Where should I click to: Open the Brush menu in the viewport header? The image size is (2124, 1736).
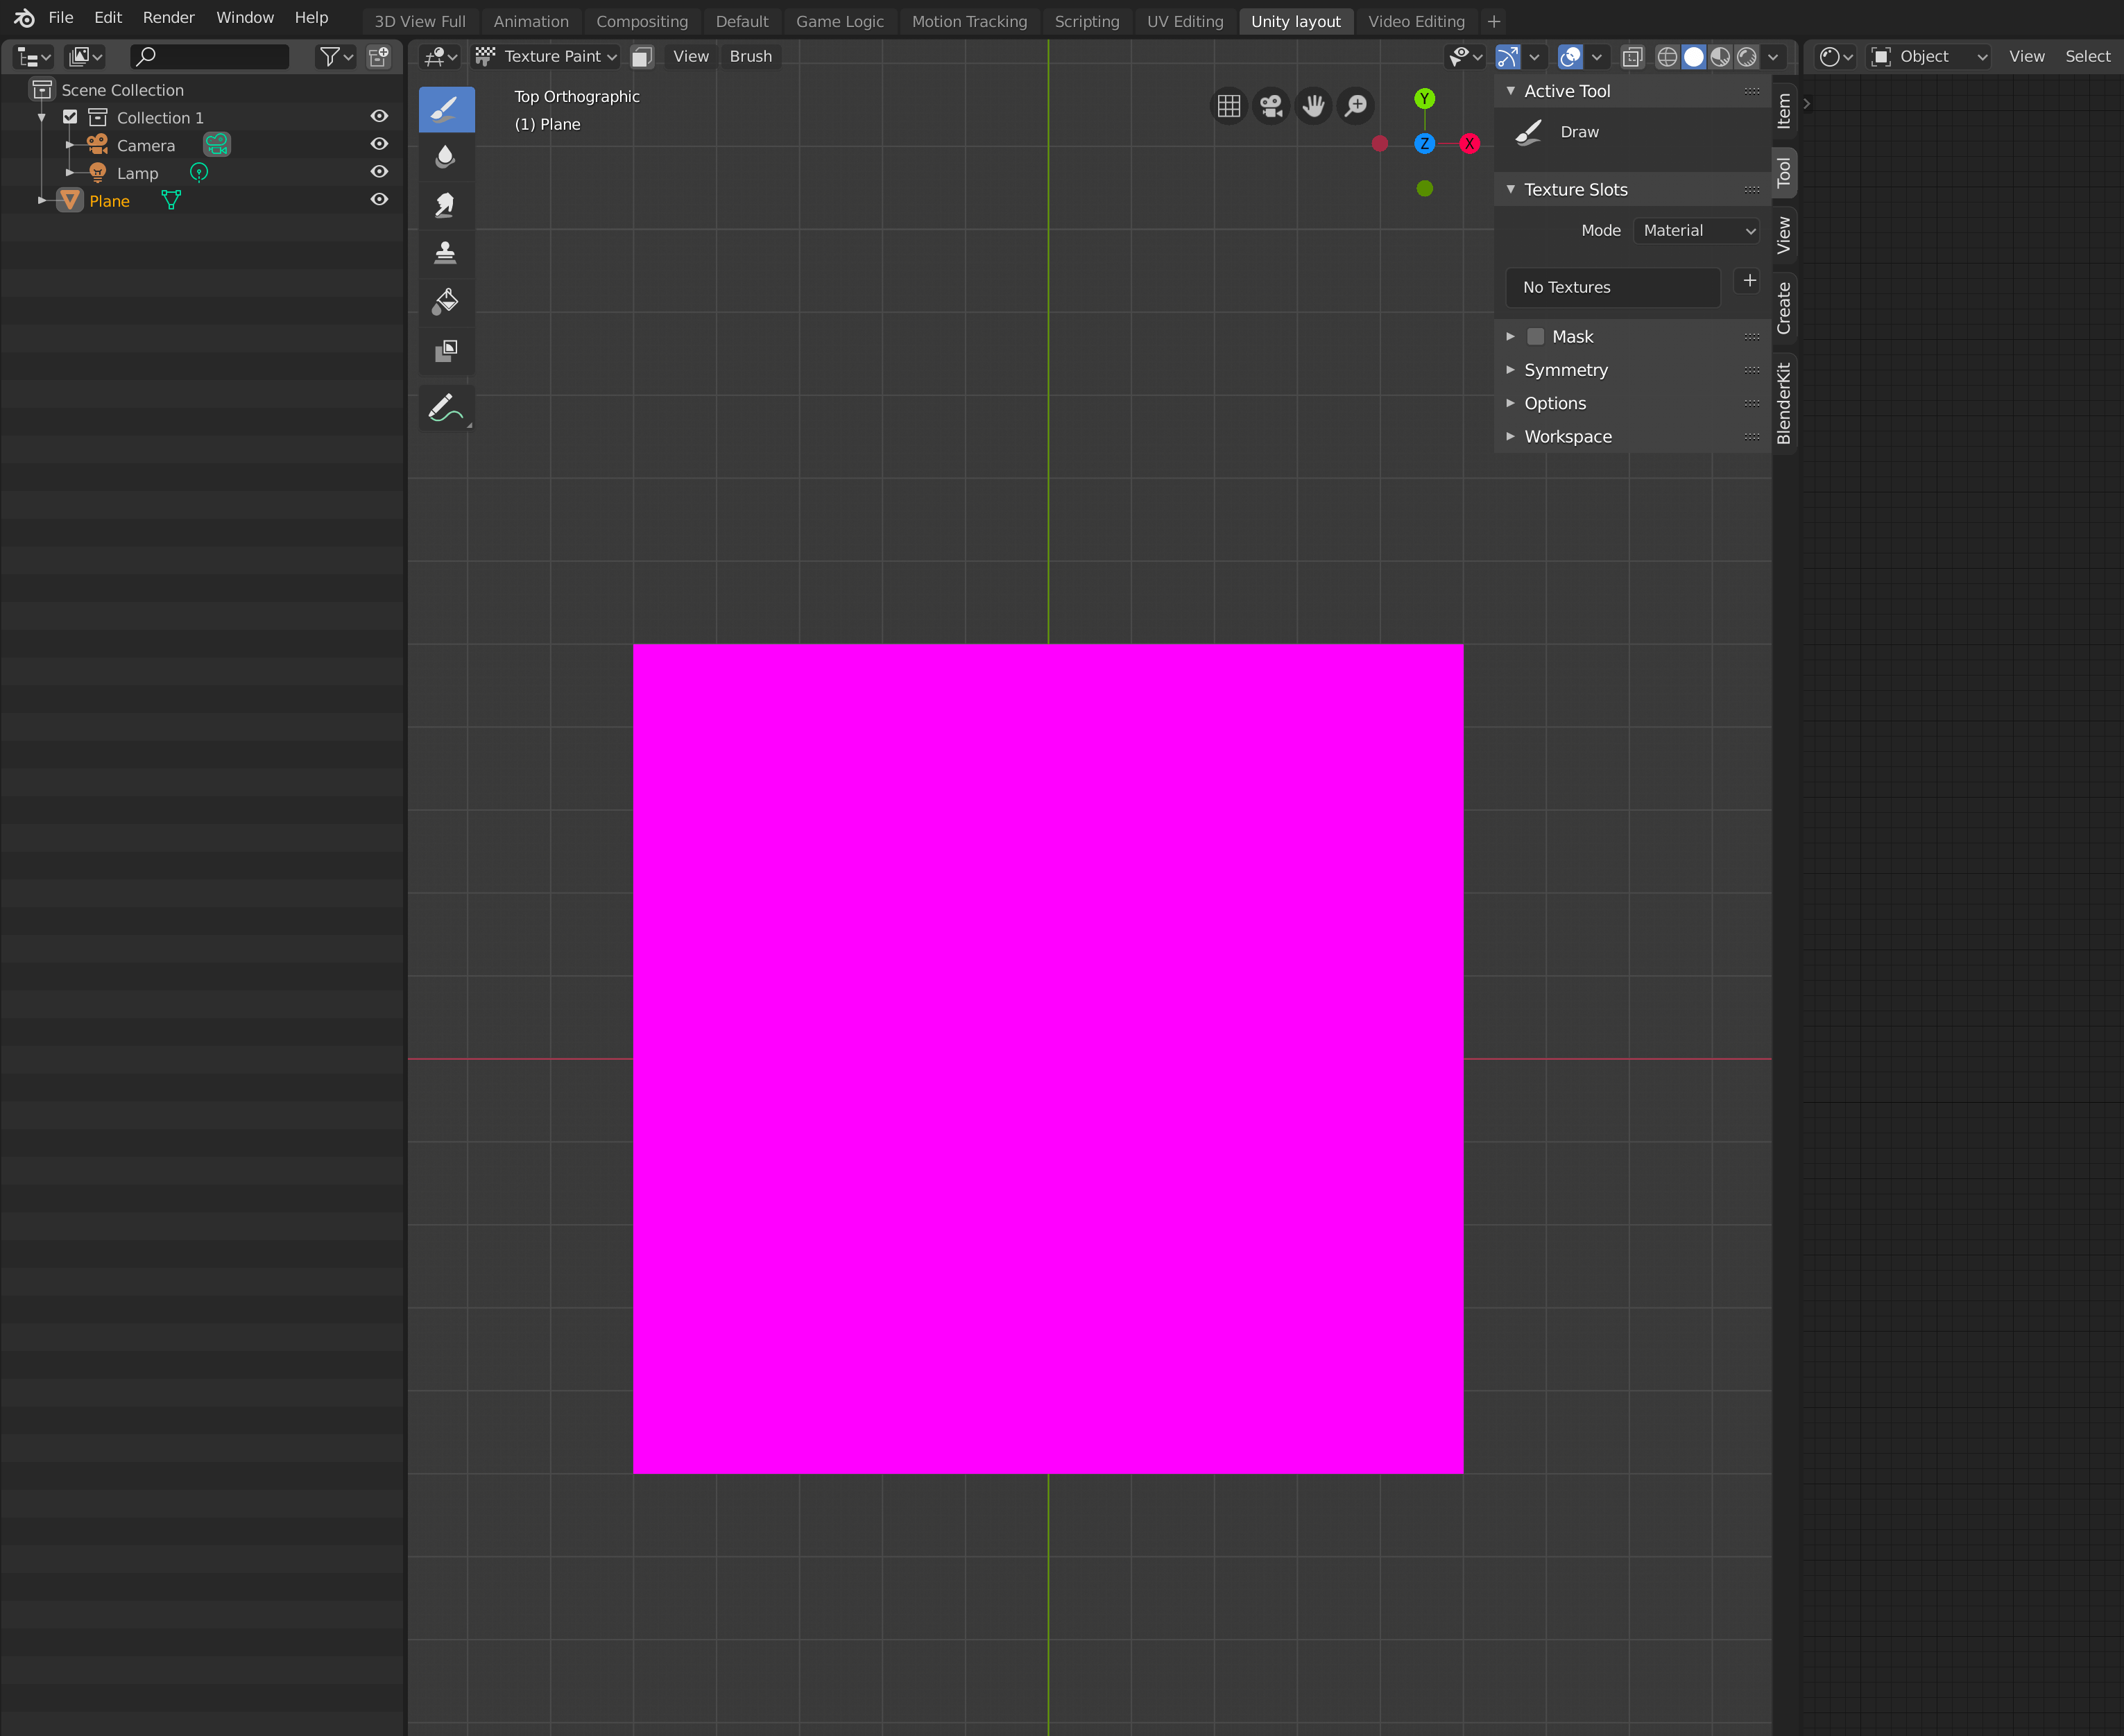(x=750, y=57)
